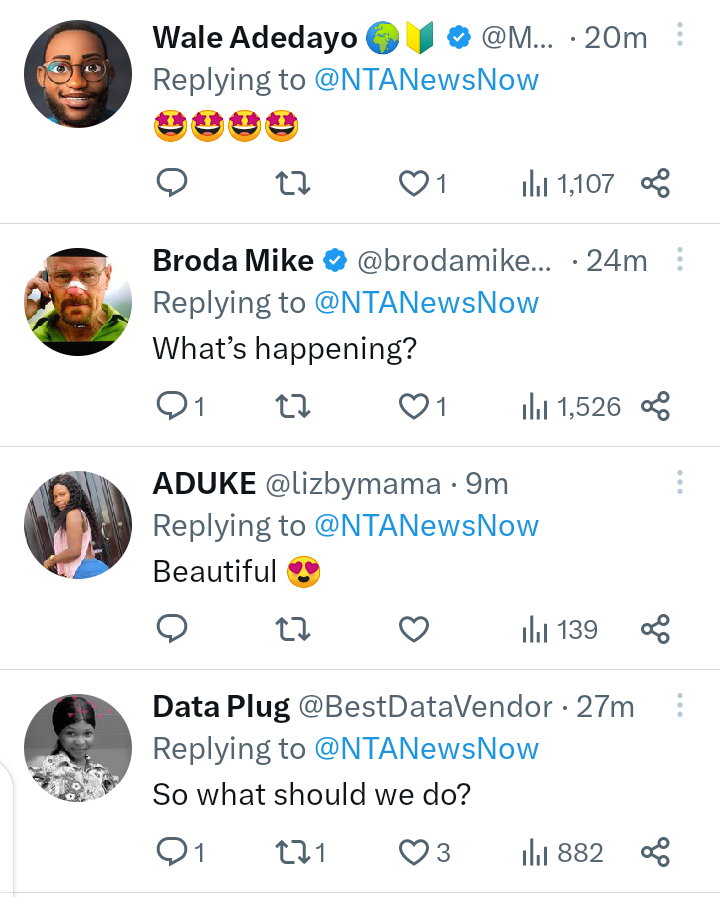Open more options menu on Broda Mike's tweet
Image resolution: width=720 pixels, height=897 pixels.
click(x=680, y=260)
